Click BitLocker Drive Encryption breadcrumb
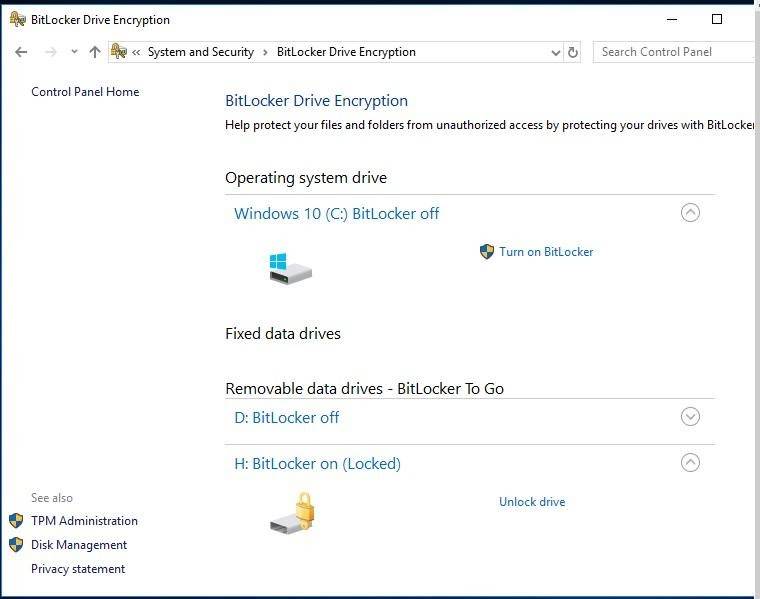The image size is (760, 599). pyautogui.click(x=346, y=52)
